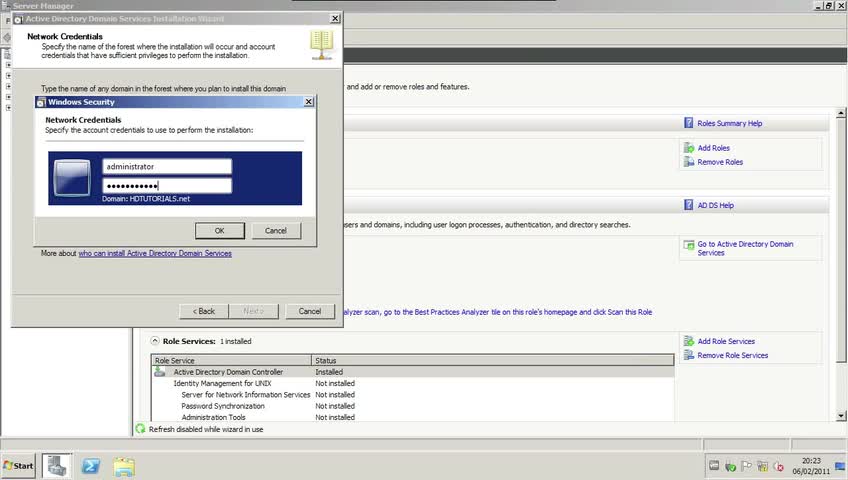This screenshot has height=480, width=848.
Task: Open the Roles Summary Help link
Action: tap(730, 123)
